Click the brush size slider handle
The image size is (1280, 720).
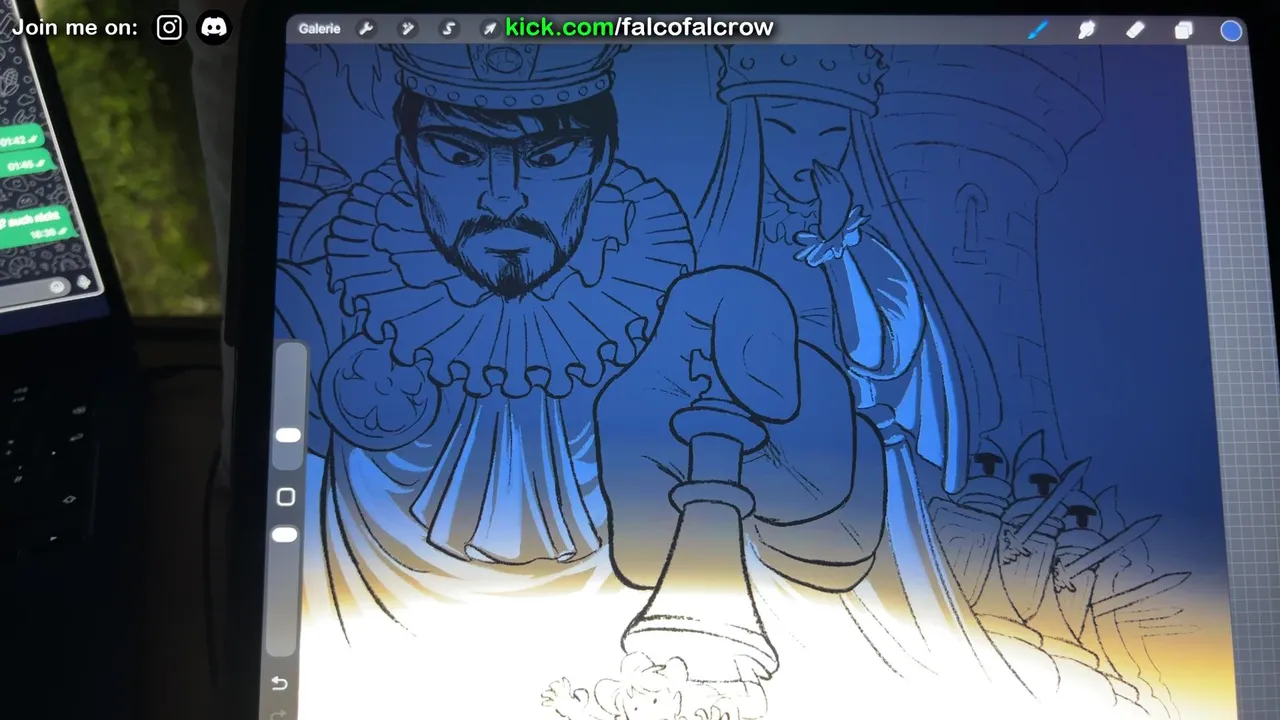pyautogui.click(x=288, y=435)
